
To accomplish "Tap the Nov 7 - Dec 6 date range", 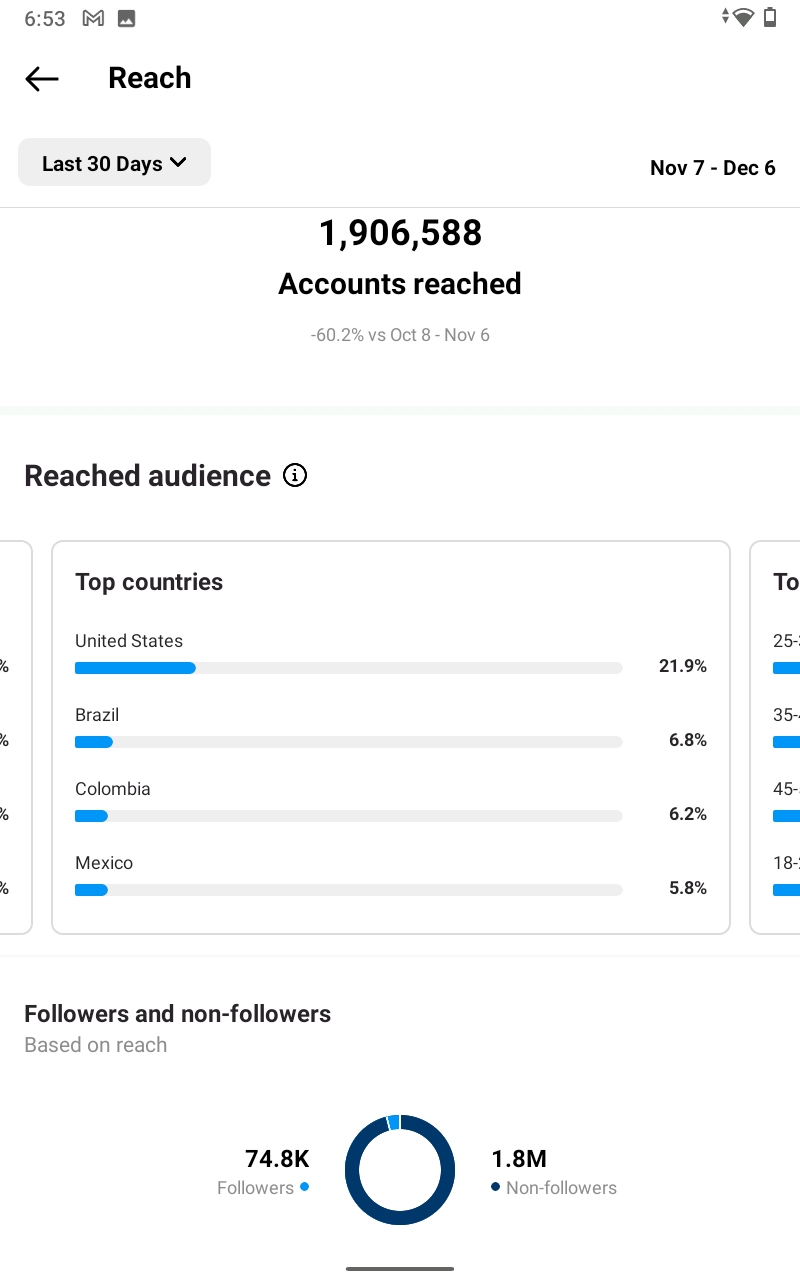I will coord(713,168).
